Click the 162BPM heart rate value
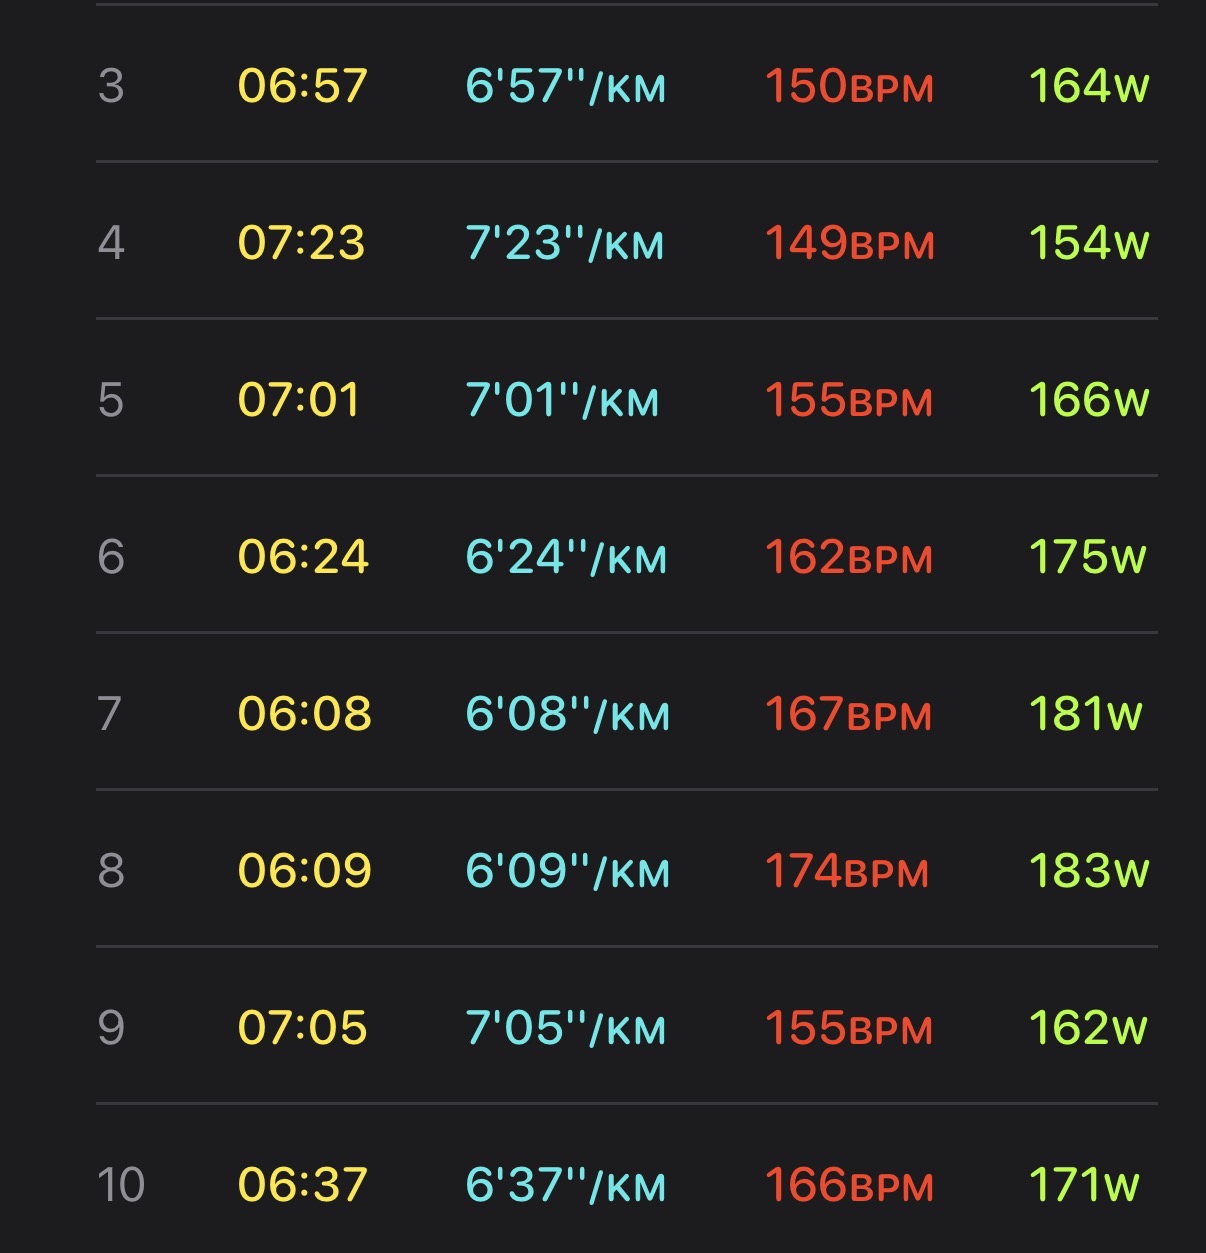Screen dimensions: 1206x1253 (848, 557)
